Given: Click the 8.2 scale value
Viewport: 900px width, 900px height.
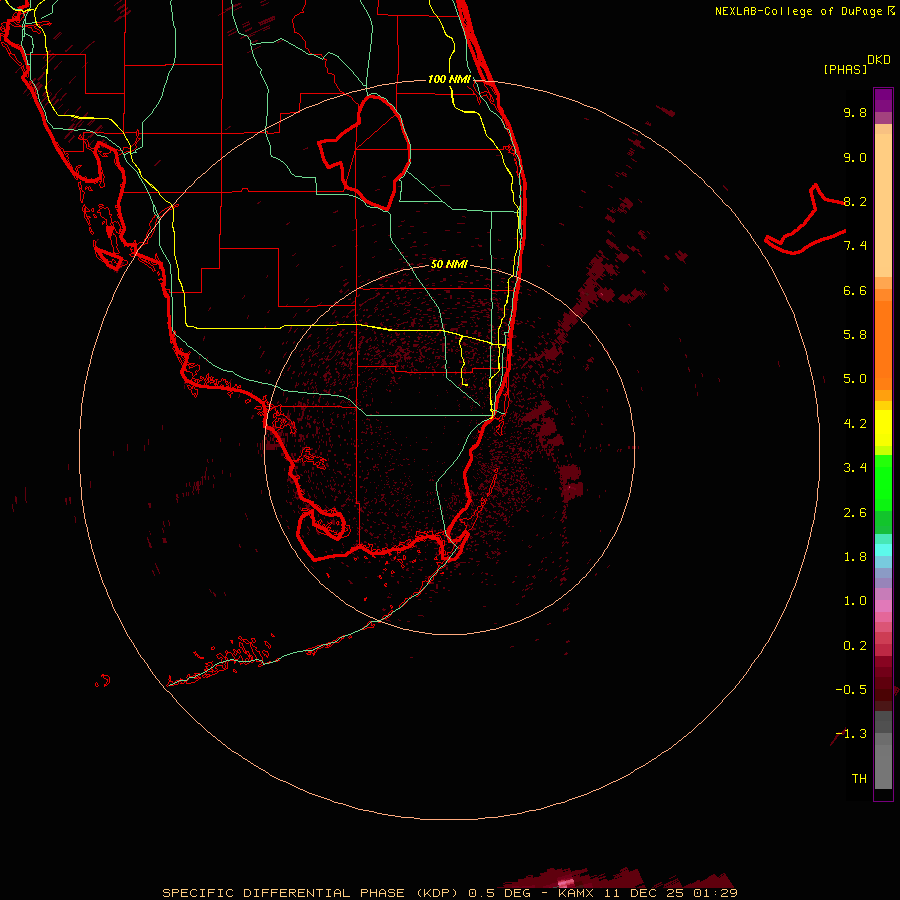Looking at the screenshot, I should (x=855, y=201).
